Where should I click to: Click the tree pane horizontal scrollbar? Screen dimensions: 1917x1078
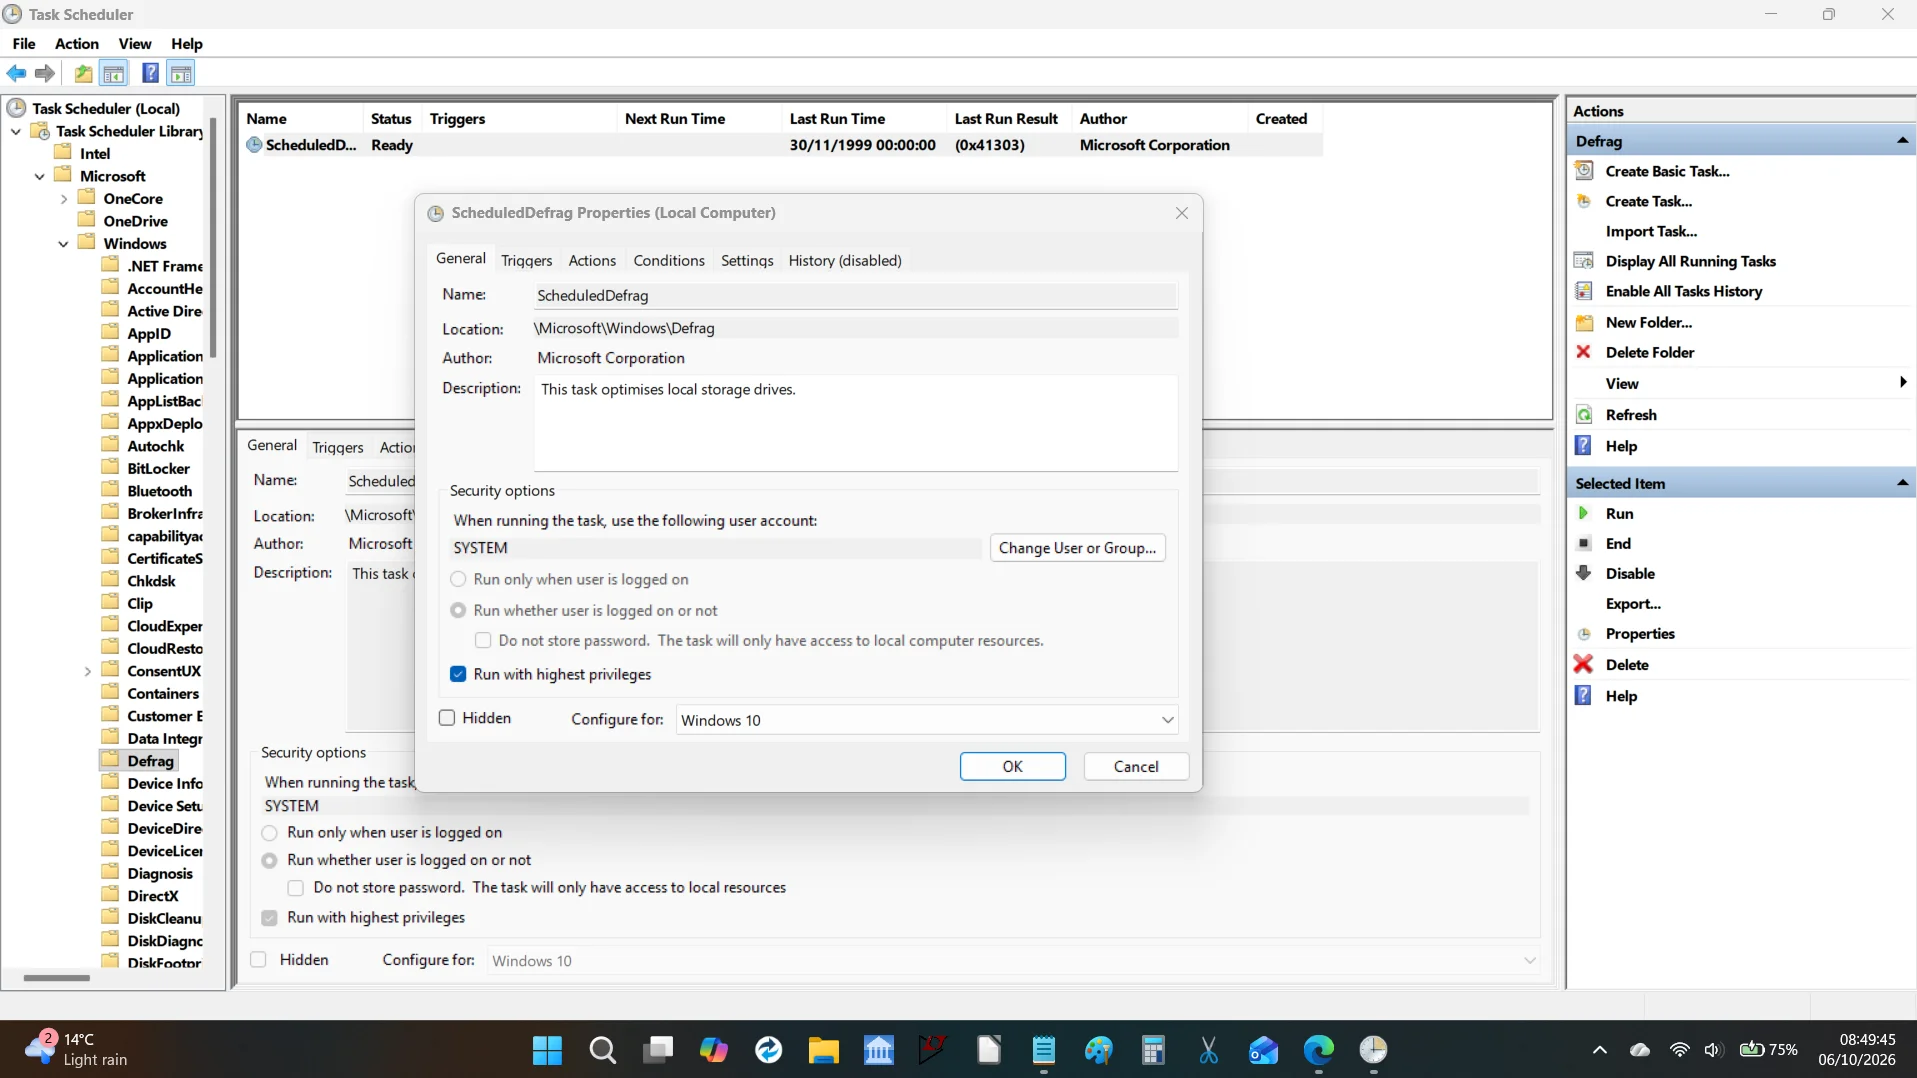[56, 978]
